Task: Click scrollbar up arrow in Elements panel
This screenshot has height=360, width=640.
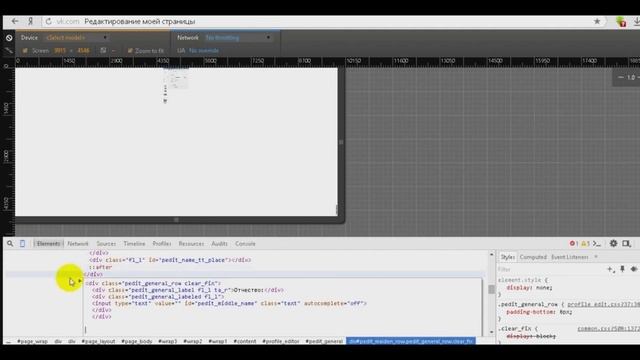Action: coord(491,254)
